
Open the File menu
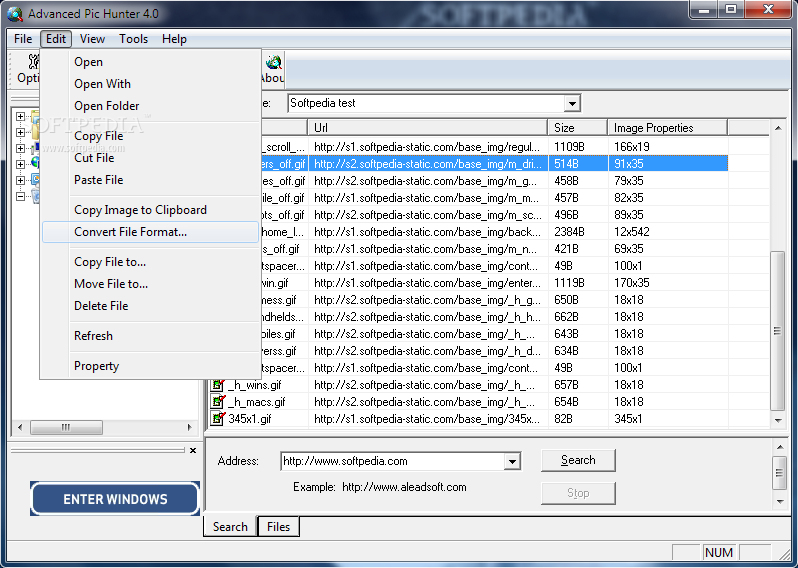point(23,39)
